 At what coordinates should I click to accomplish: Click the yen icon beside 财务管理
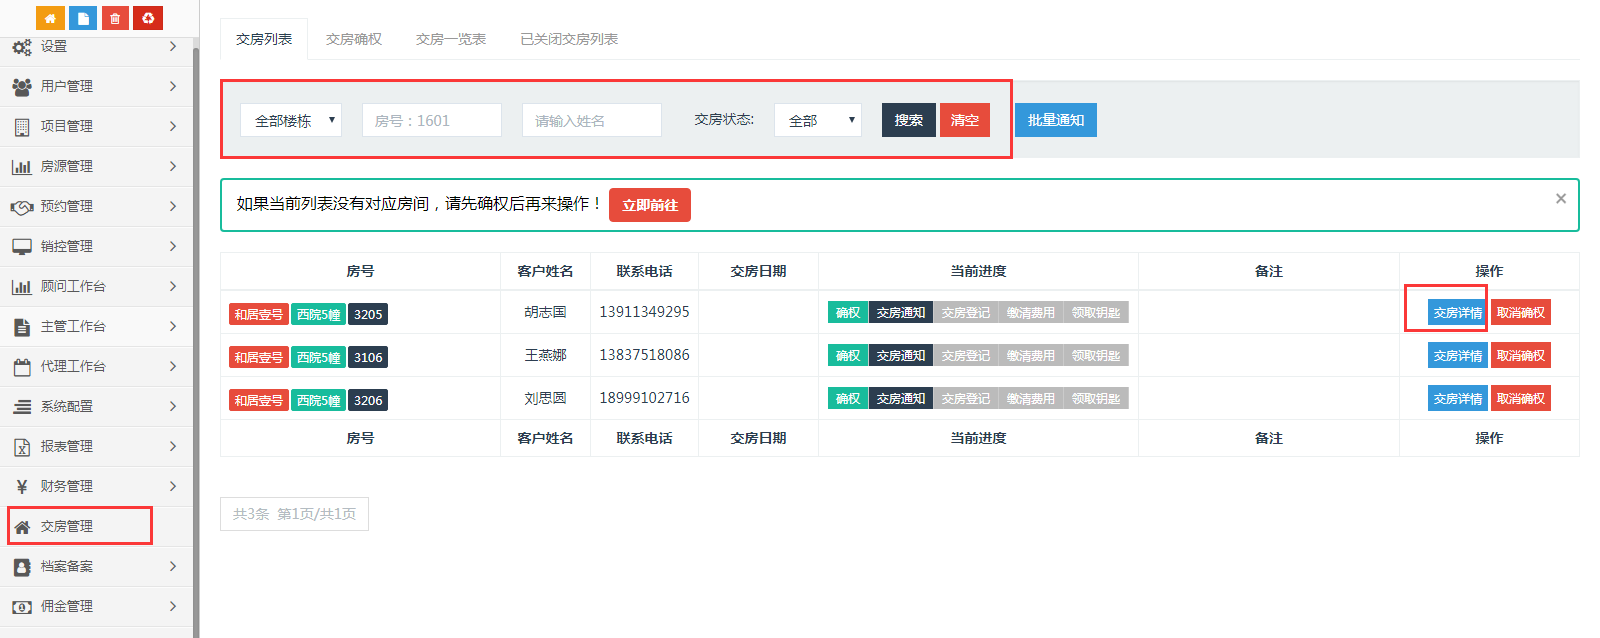coord(21,487)
